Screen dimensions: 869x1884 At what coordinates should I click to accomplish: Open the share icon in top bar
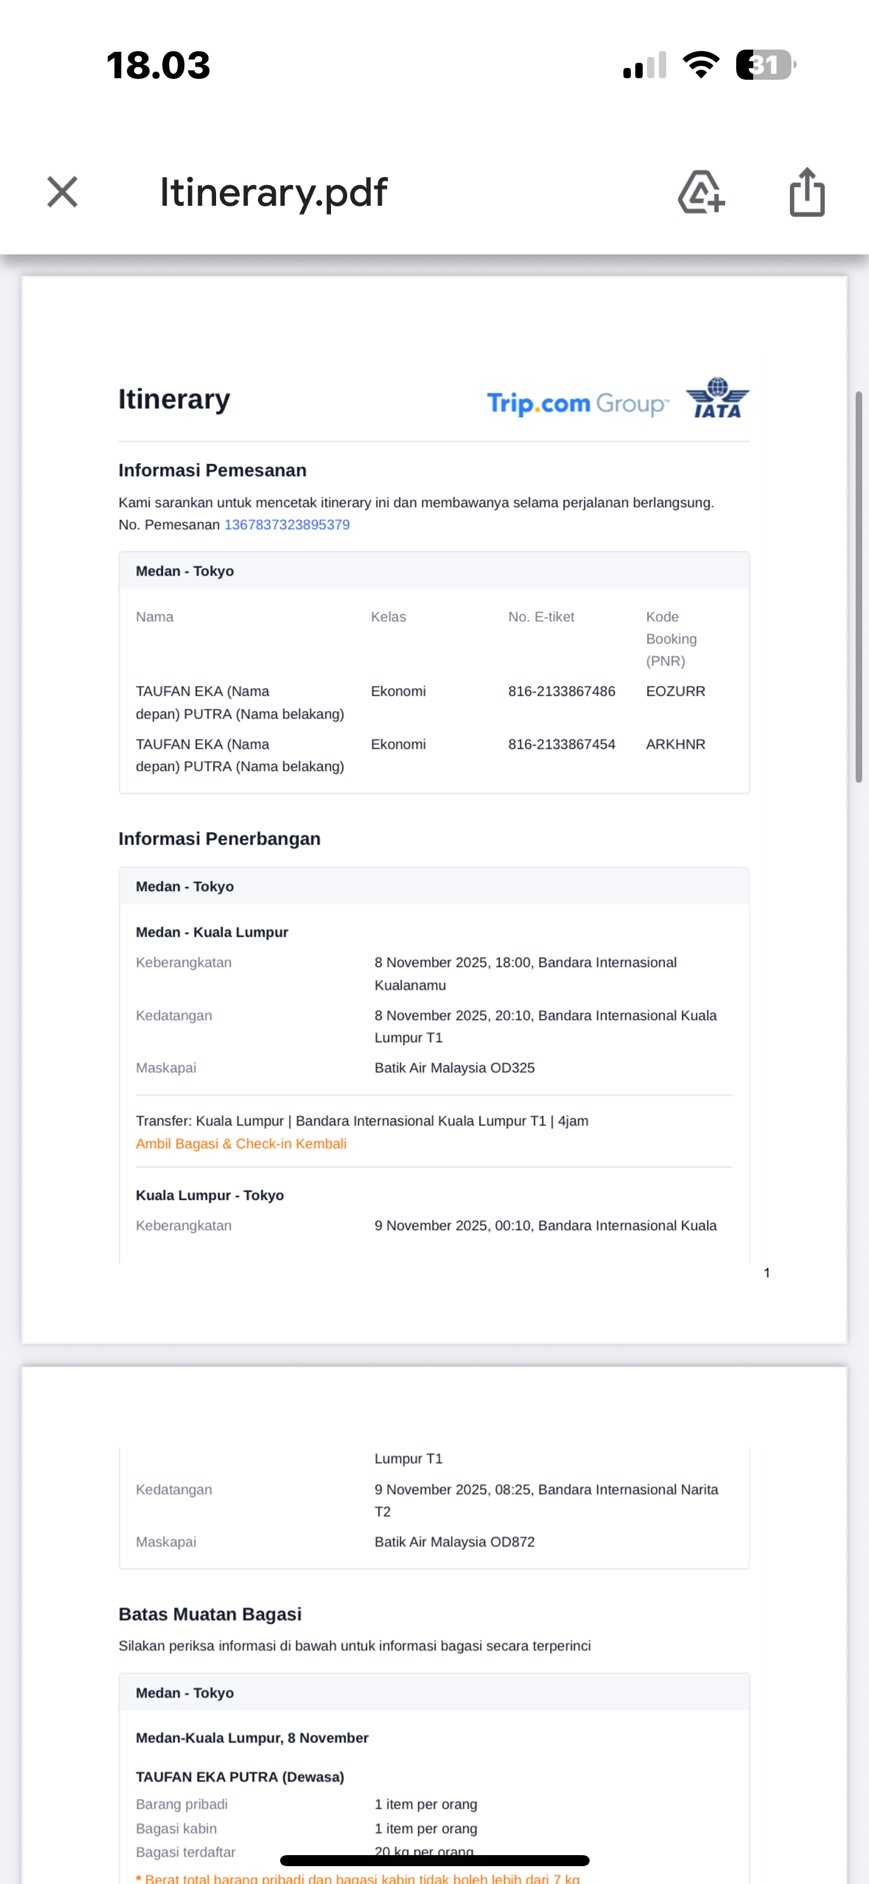click(806, 192)
